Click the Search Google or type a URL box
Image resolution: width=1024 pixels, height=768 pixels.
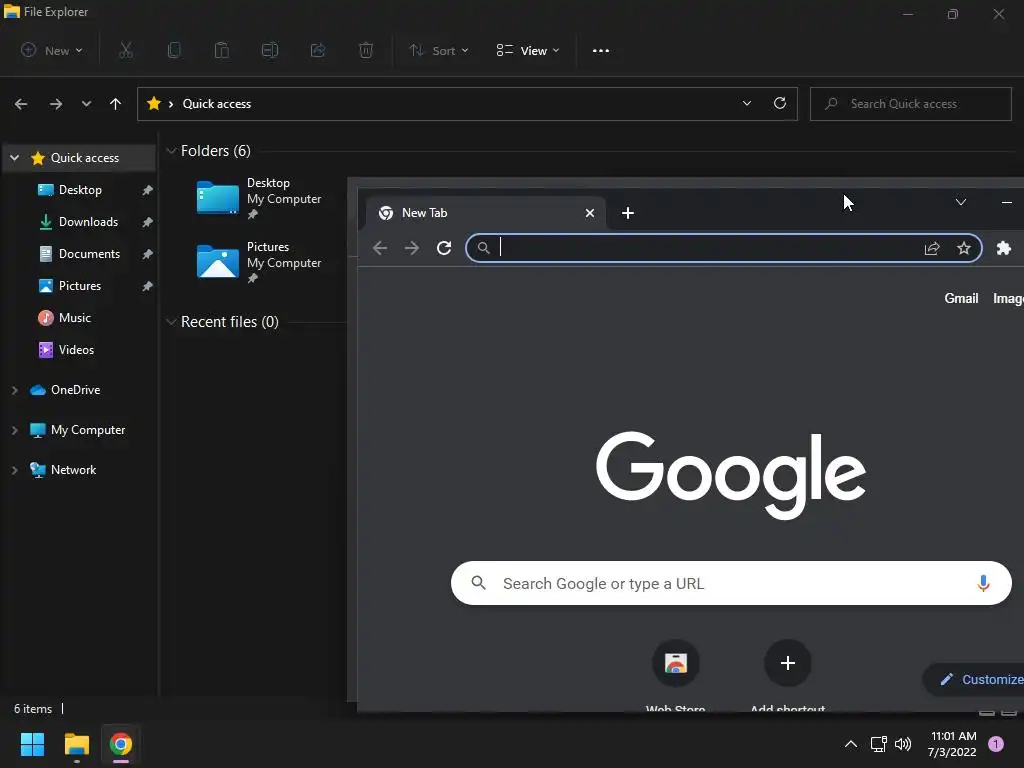point(731,583)
